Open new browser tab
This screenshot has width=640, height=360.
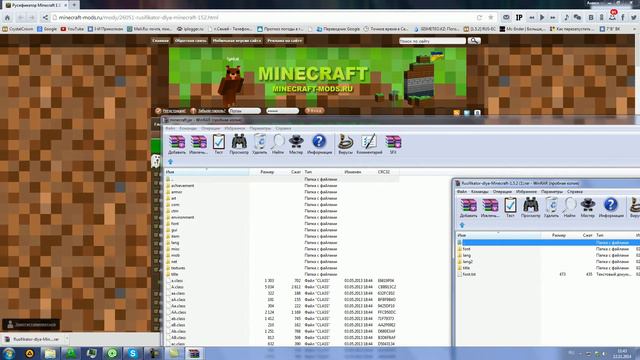[74, 5]
